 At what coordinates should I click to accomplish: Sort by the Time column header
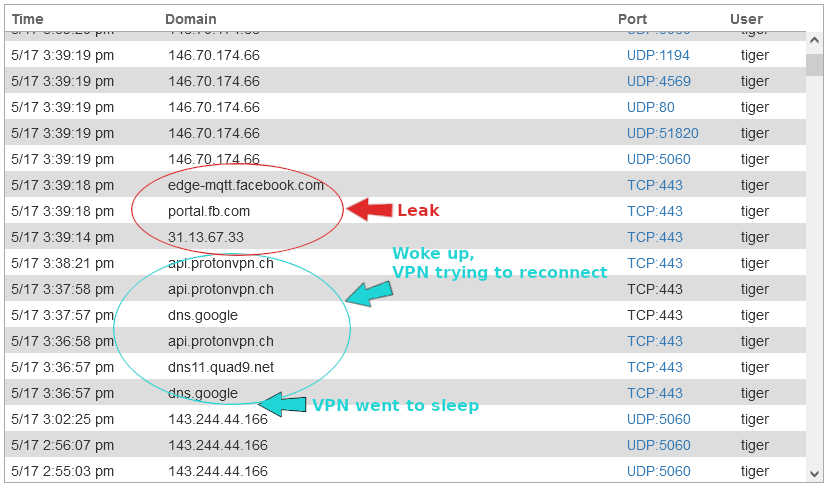pyautogui.click(x=28, y=19)
